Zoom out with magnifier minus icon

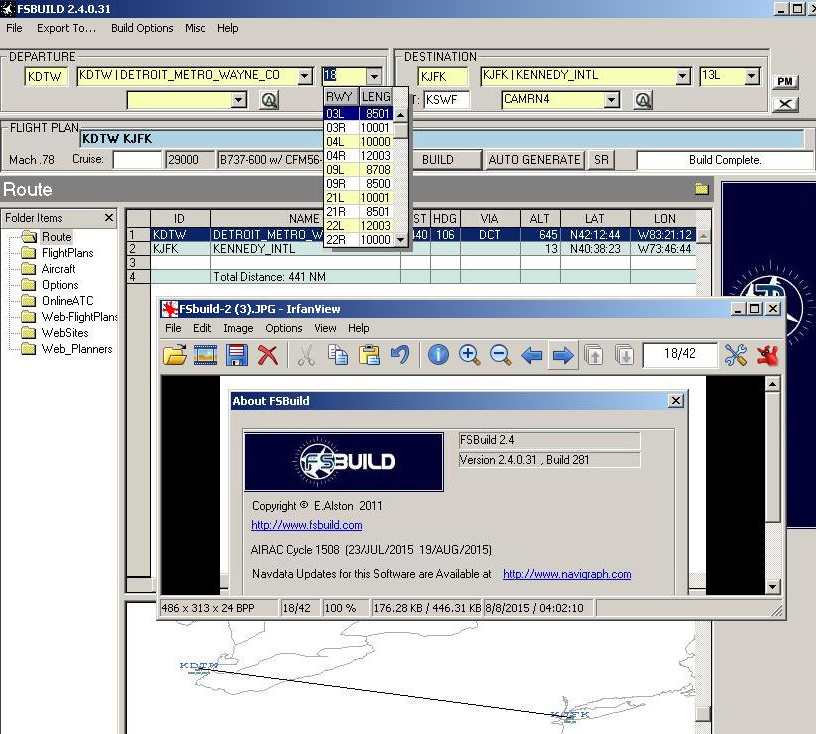tap(501, 355)
